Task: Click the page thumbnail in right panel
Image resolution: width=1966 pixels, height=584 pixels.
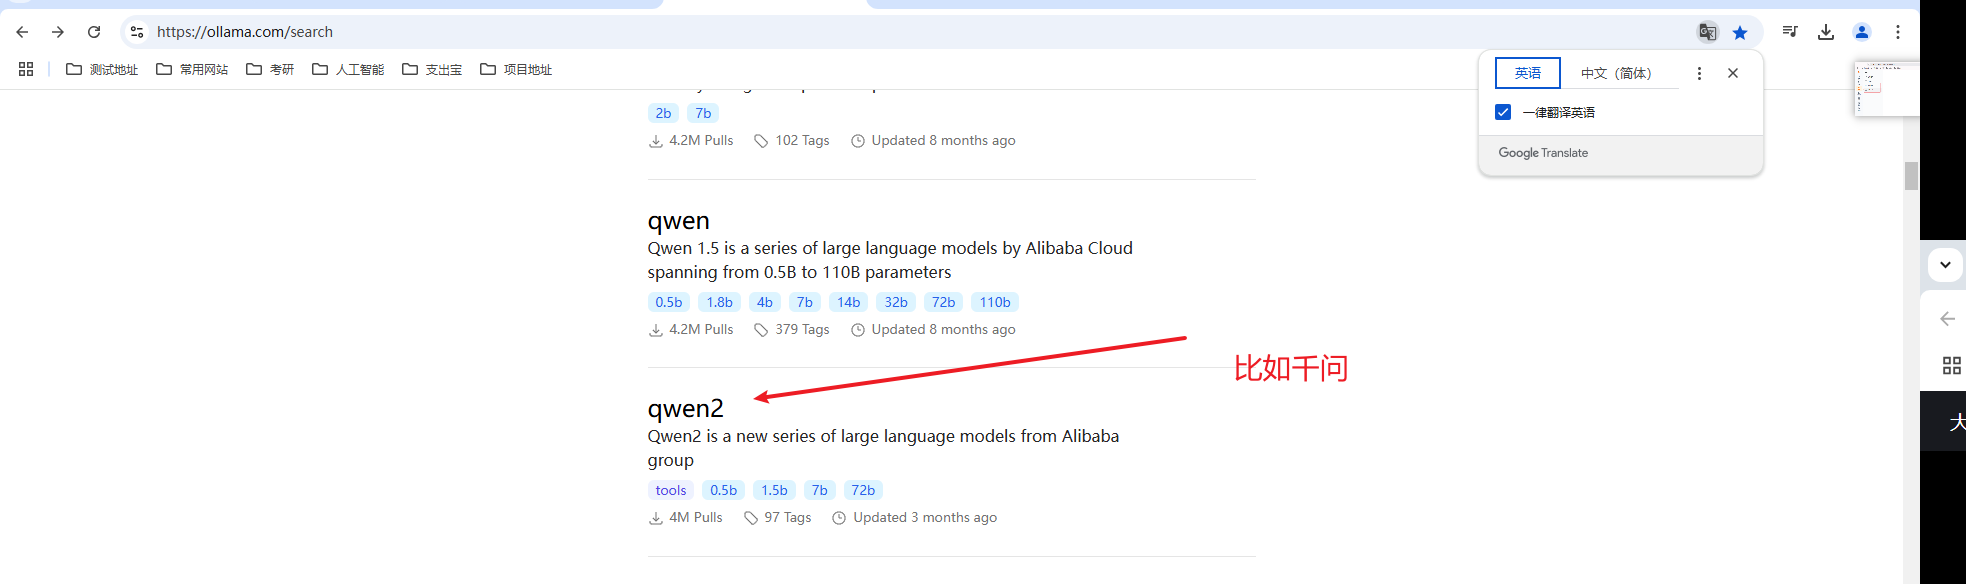Action: [1886, 89]
